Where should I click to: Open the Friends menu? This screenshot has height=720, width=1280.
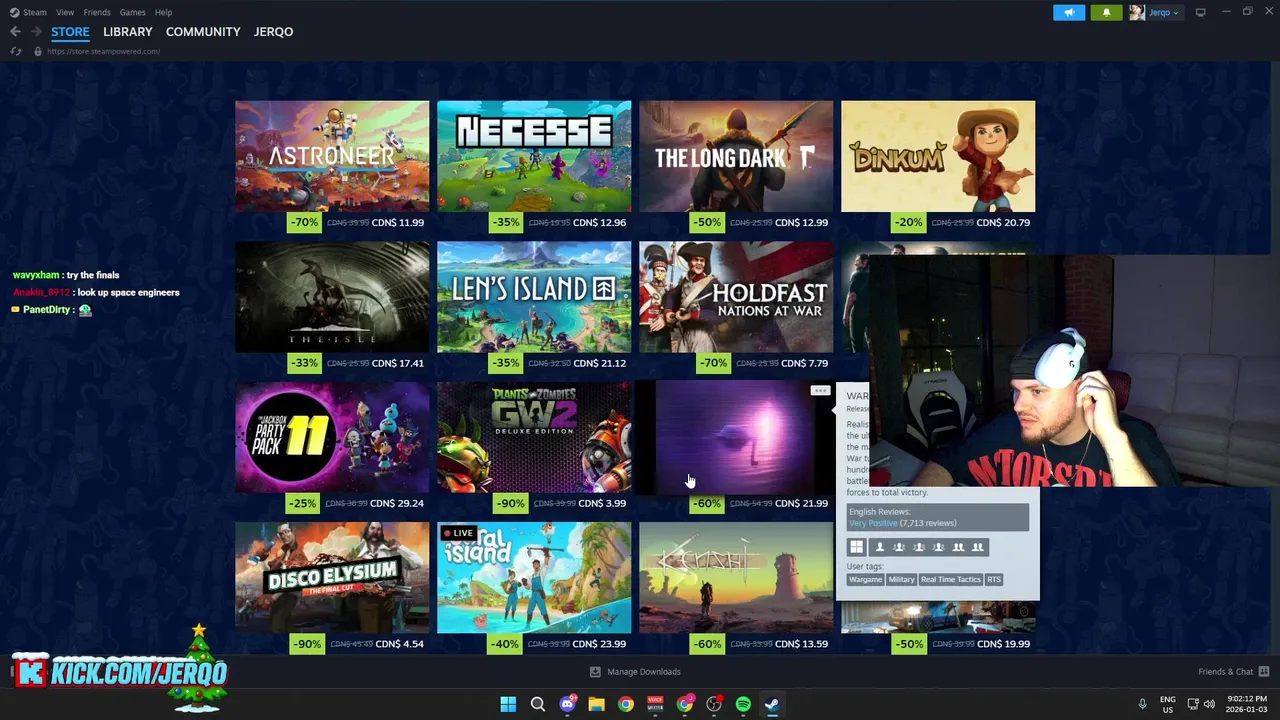click(x=97, y=12)
